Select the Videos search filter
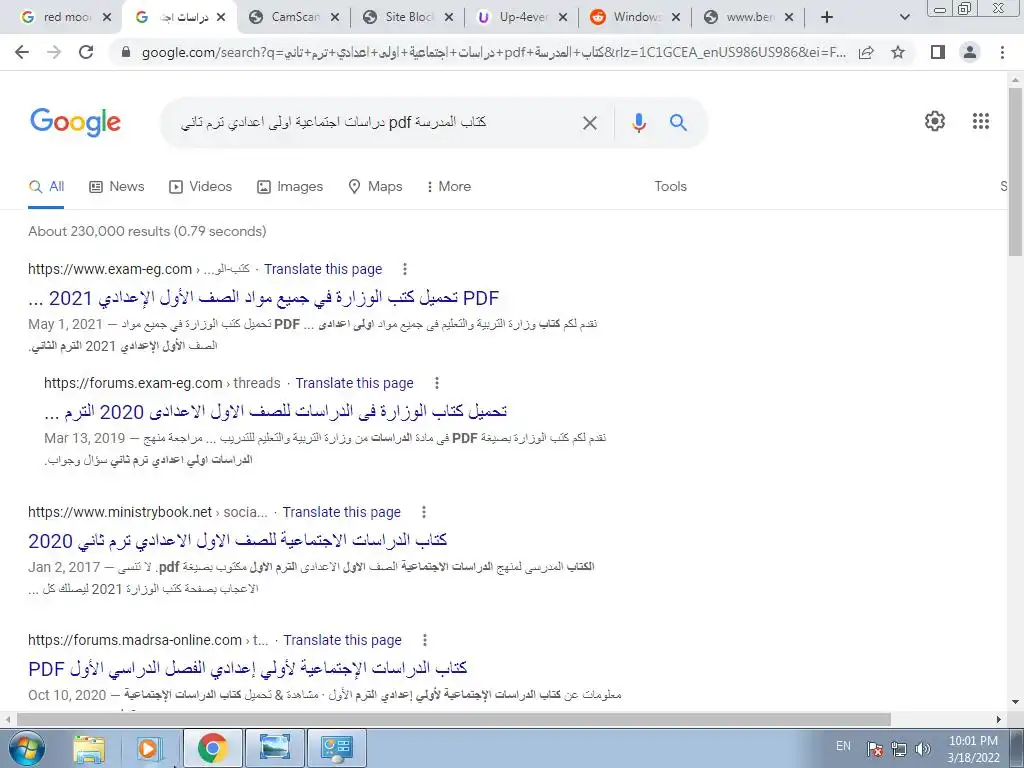1024x768 pixels. 200,187
